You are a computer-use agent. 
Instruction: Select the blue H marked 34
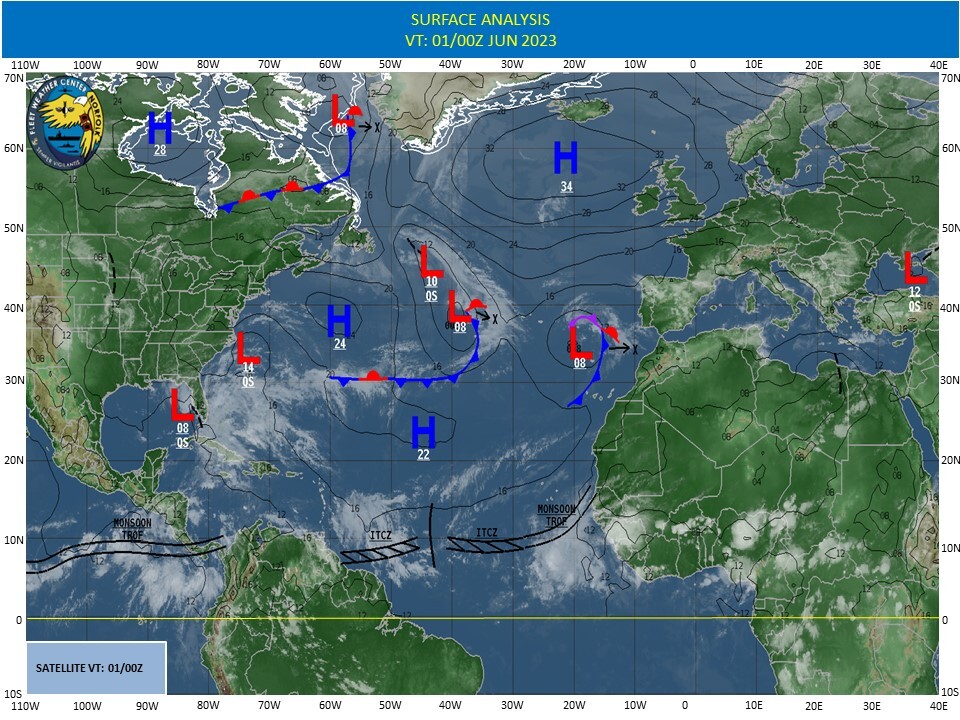[566, 158]
